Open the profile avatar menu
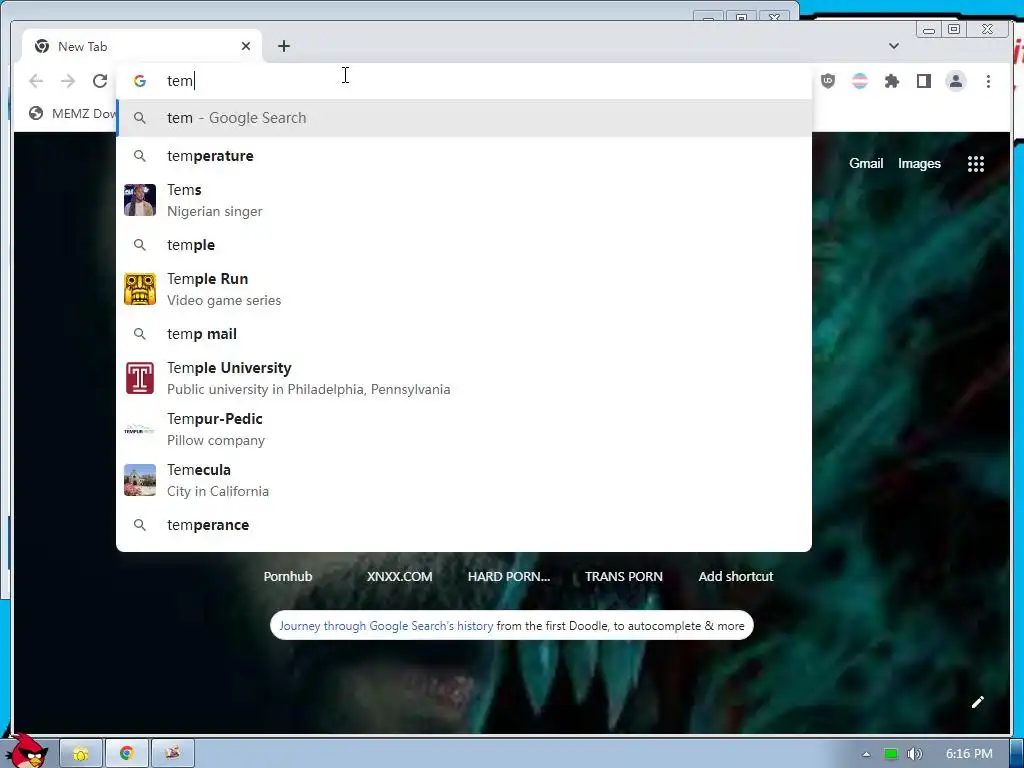 (955, 81)
